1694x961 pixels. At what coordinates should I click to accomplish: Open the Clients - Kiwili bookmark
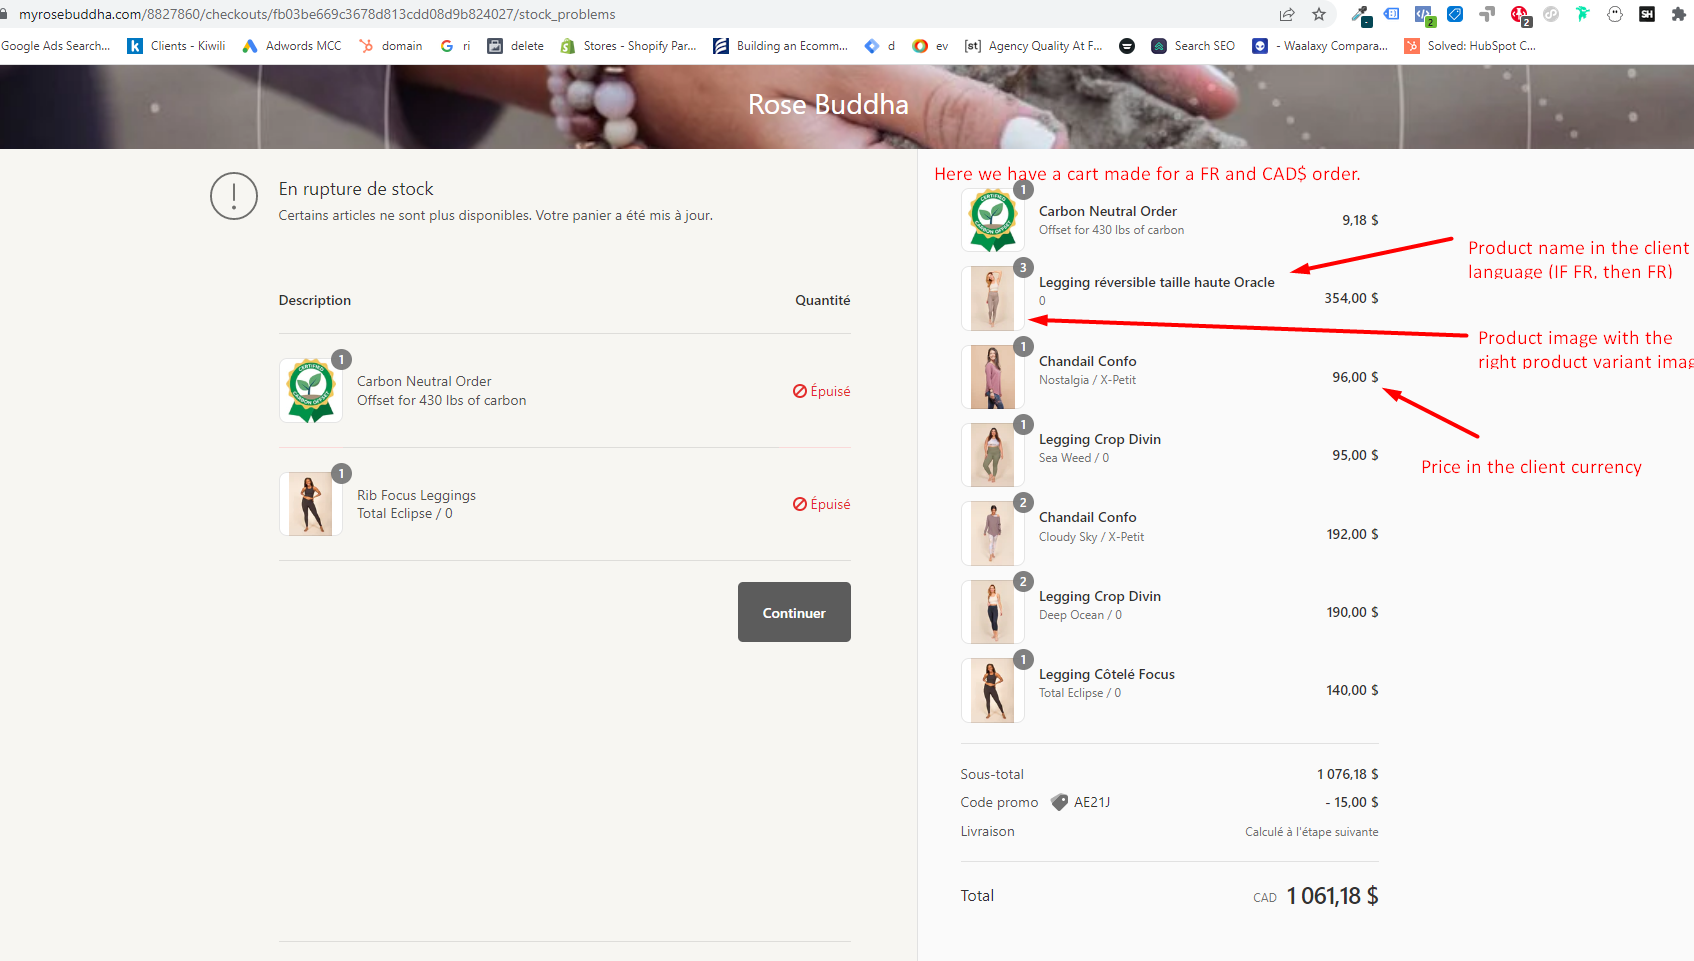176,46
